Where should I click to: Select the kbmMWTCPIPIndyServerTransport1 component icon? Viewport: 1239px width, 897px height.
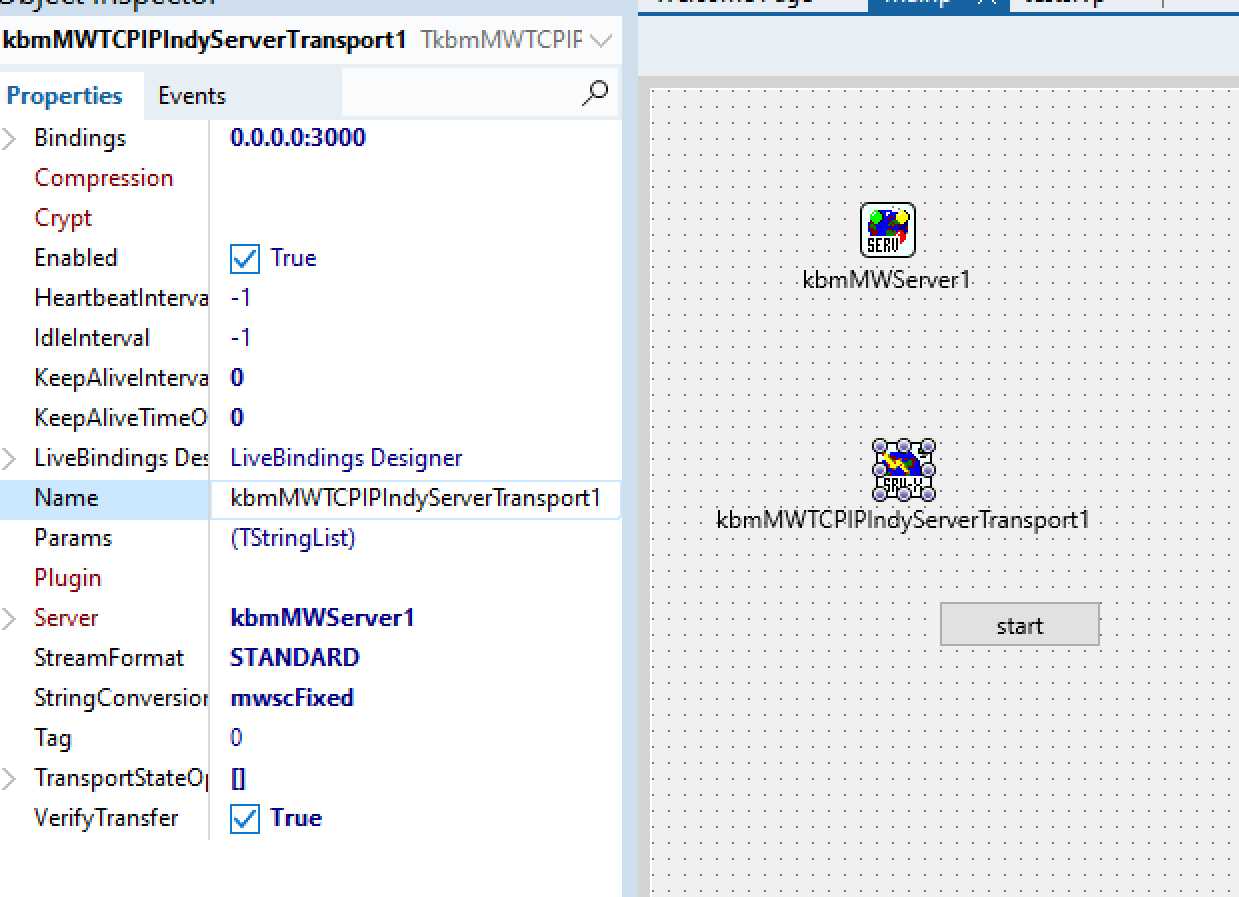[x=904, y=470]
